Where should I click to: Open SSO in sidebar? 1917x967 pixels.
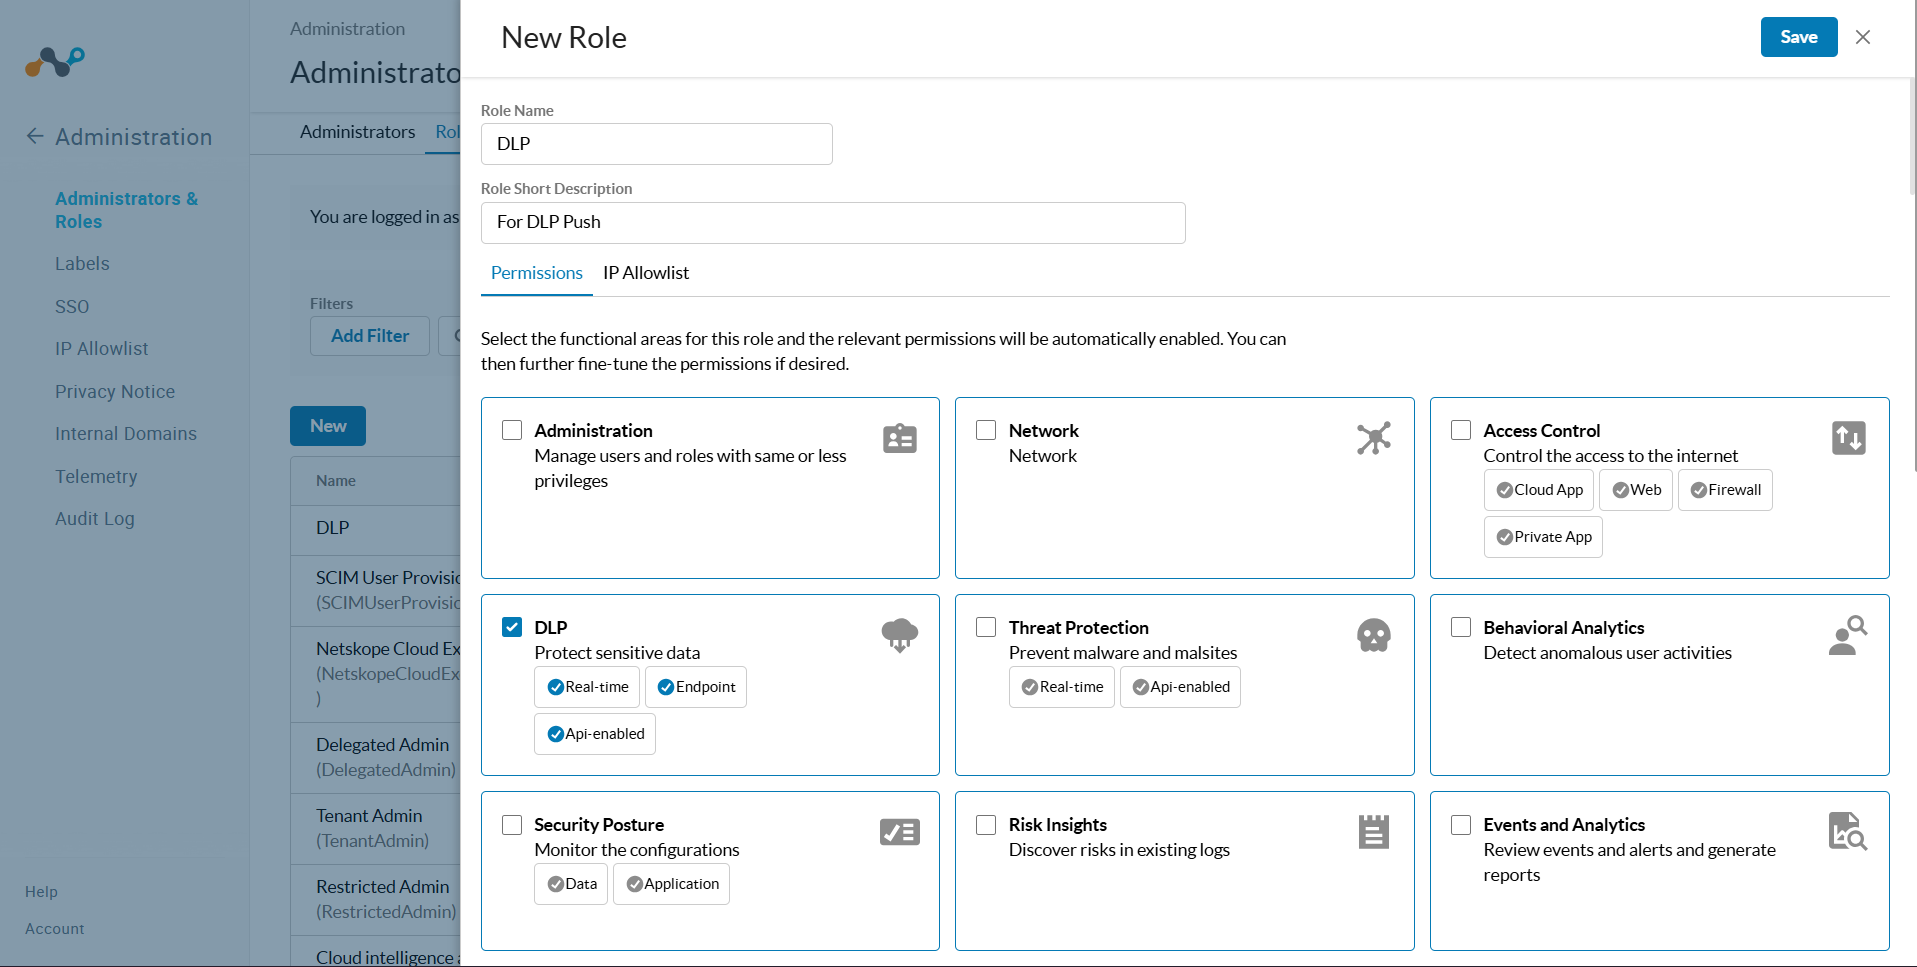pyautogui.click(x=72, y=307)
